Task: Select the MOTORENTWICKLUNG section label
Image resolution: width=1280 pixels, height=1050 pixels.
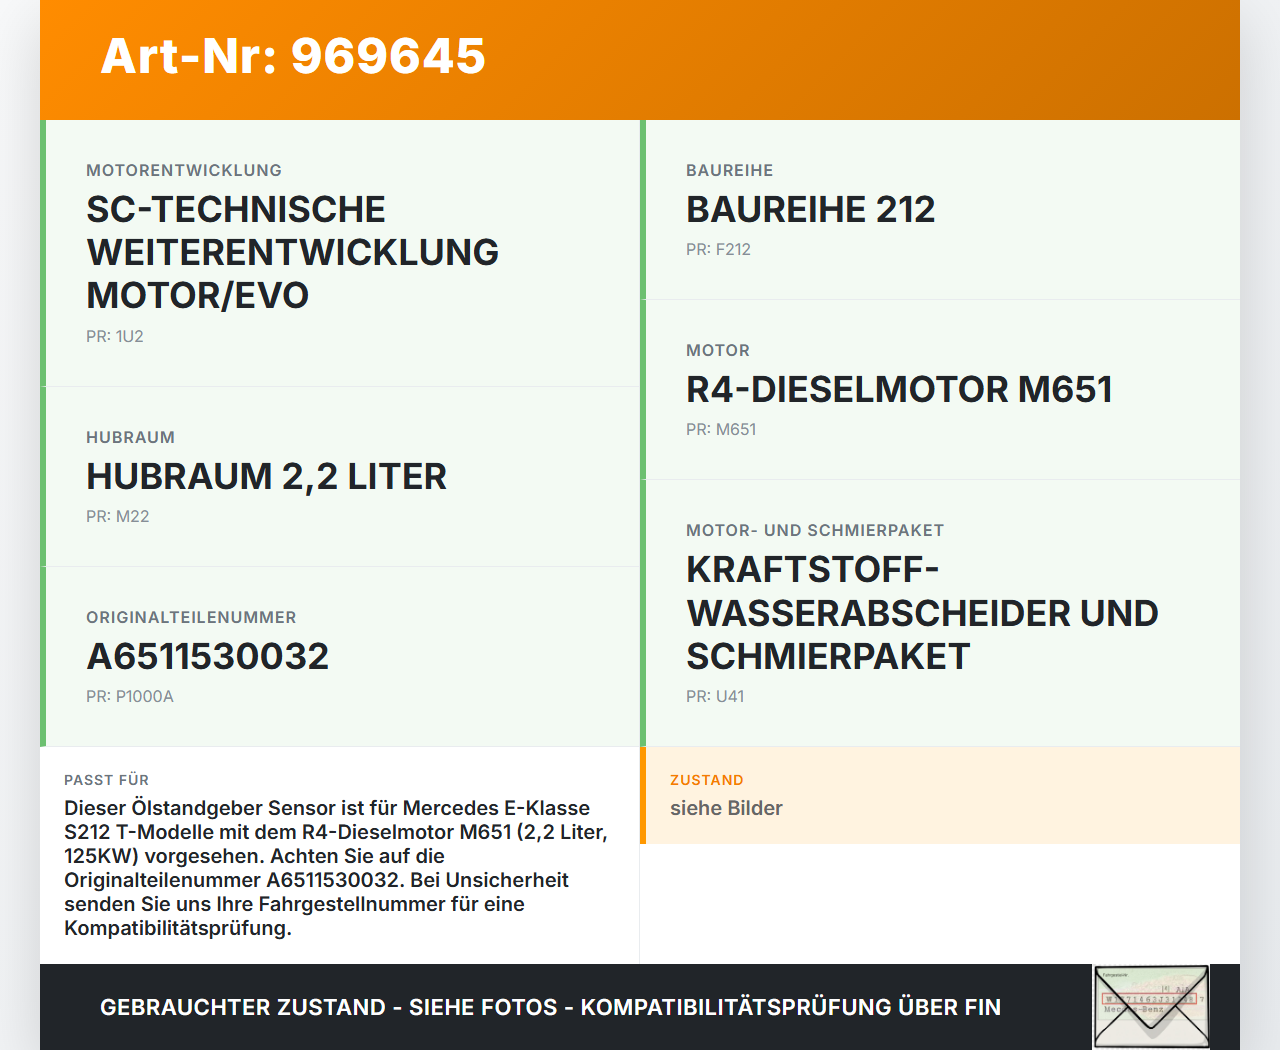Action: coord(184,170)
